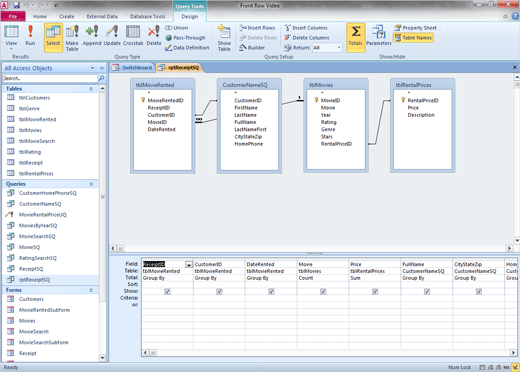520x372 pixels.
Task: Select DateRented field in tblMovieRented
Action: tap(161, 129)
